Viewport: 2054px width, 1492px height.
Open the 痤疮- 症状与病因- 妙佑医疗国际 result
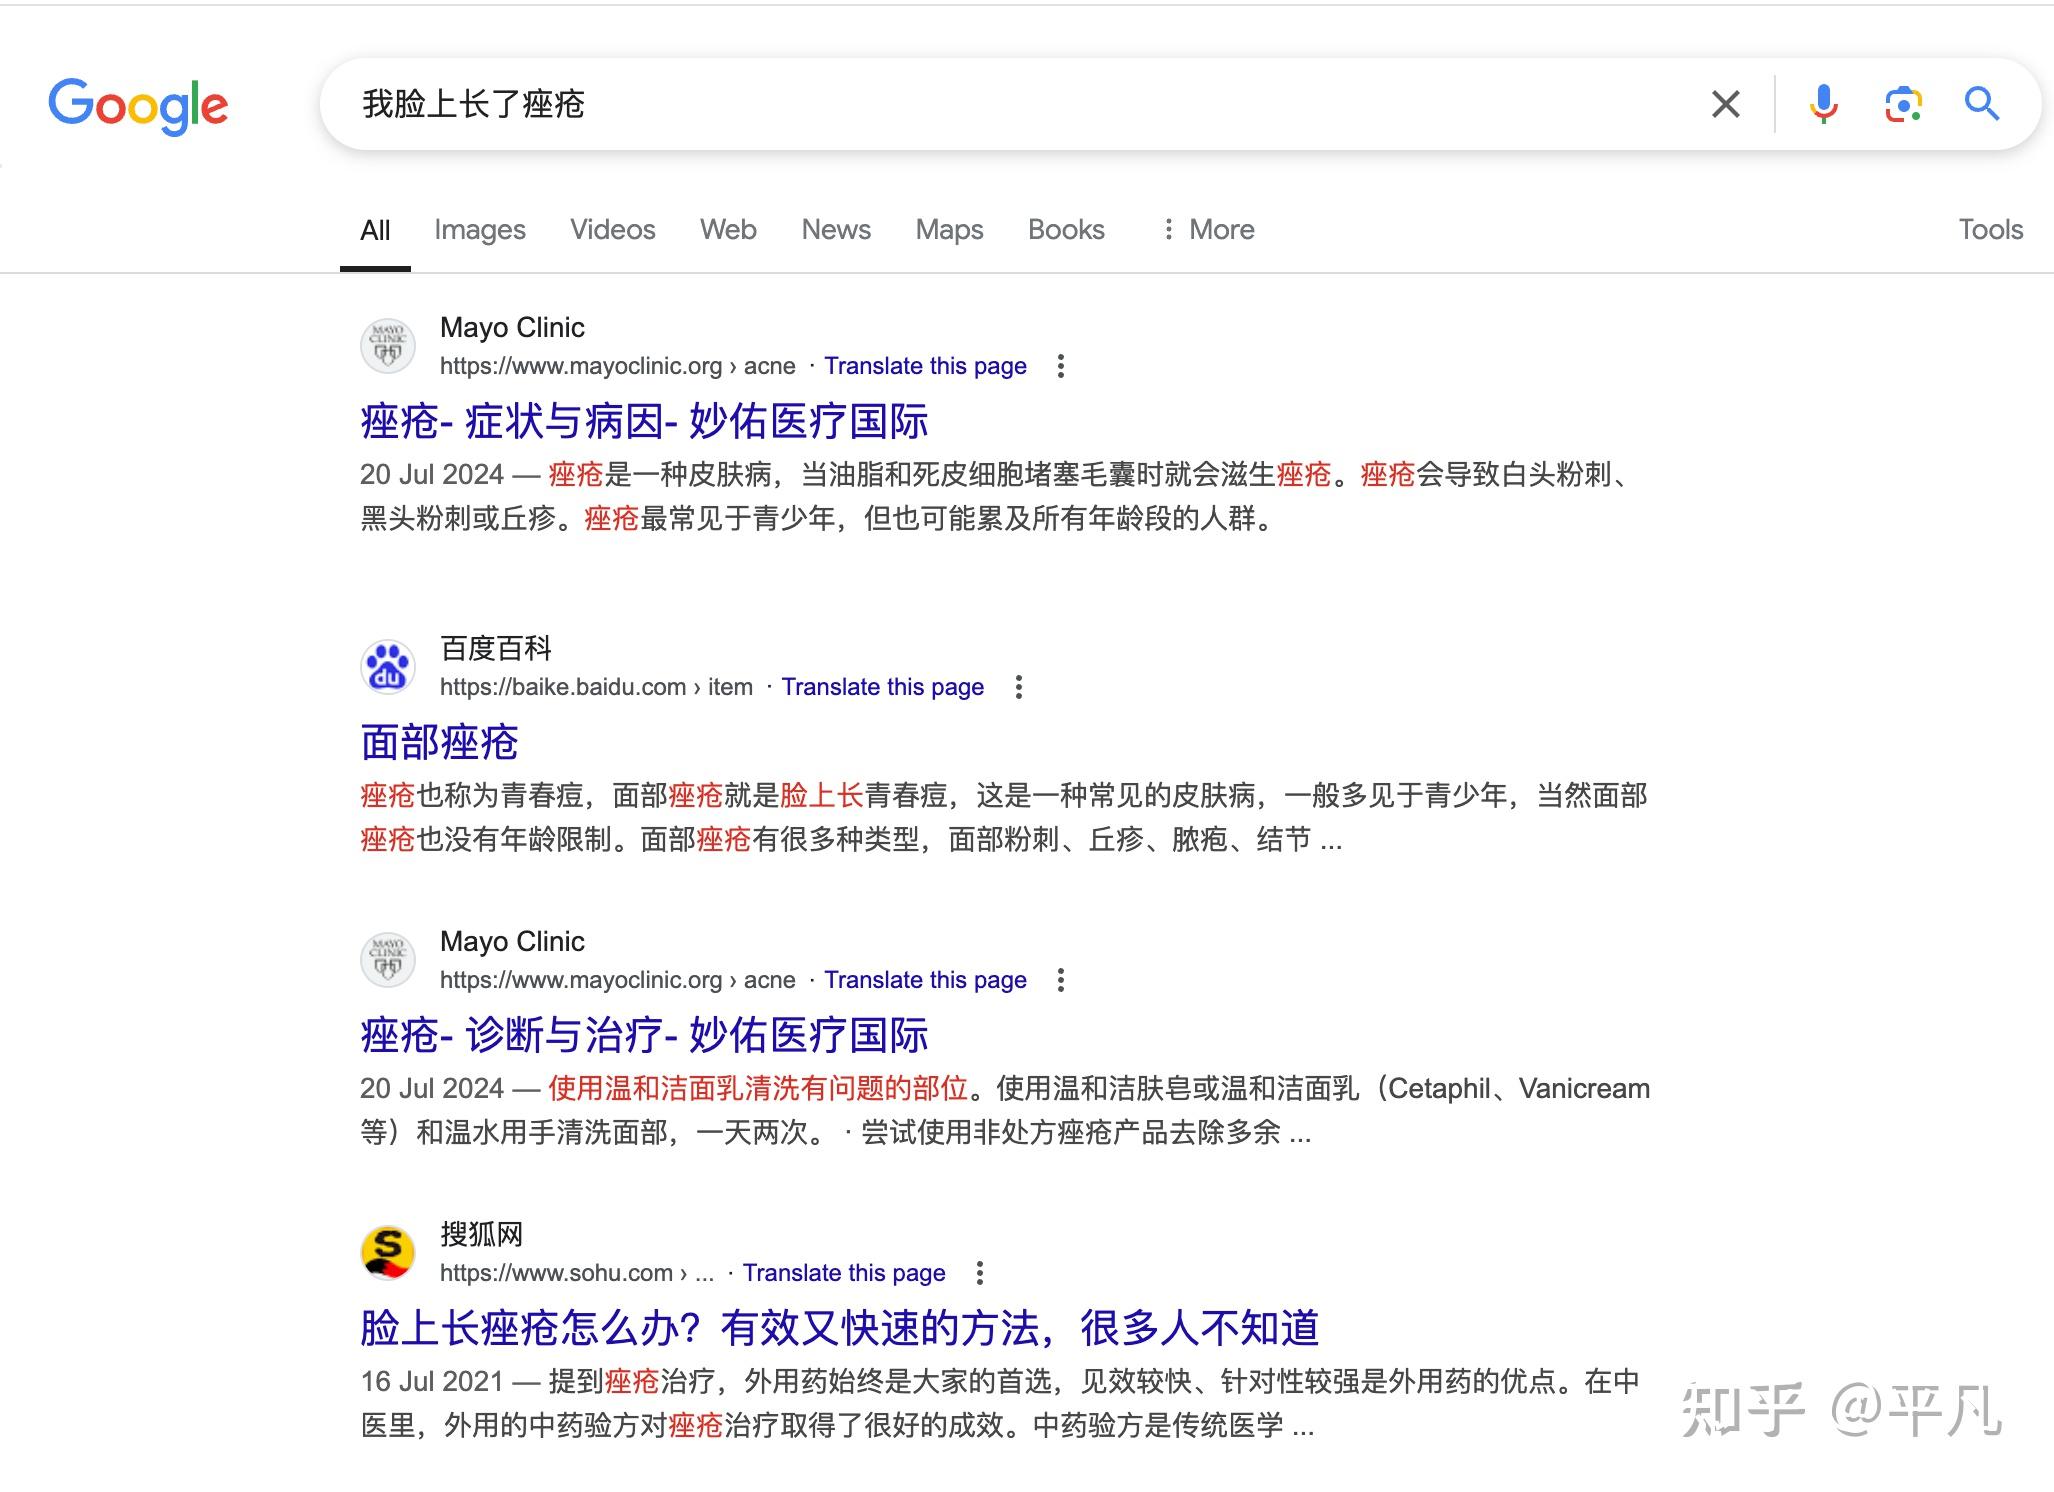pyautogui.click(x=644, y=421)
